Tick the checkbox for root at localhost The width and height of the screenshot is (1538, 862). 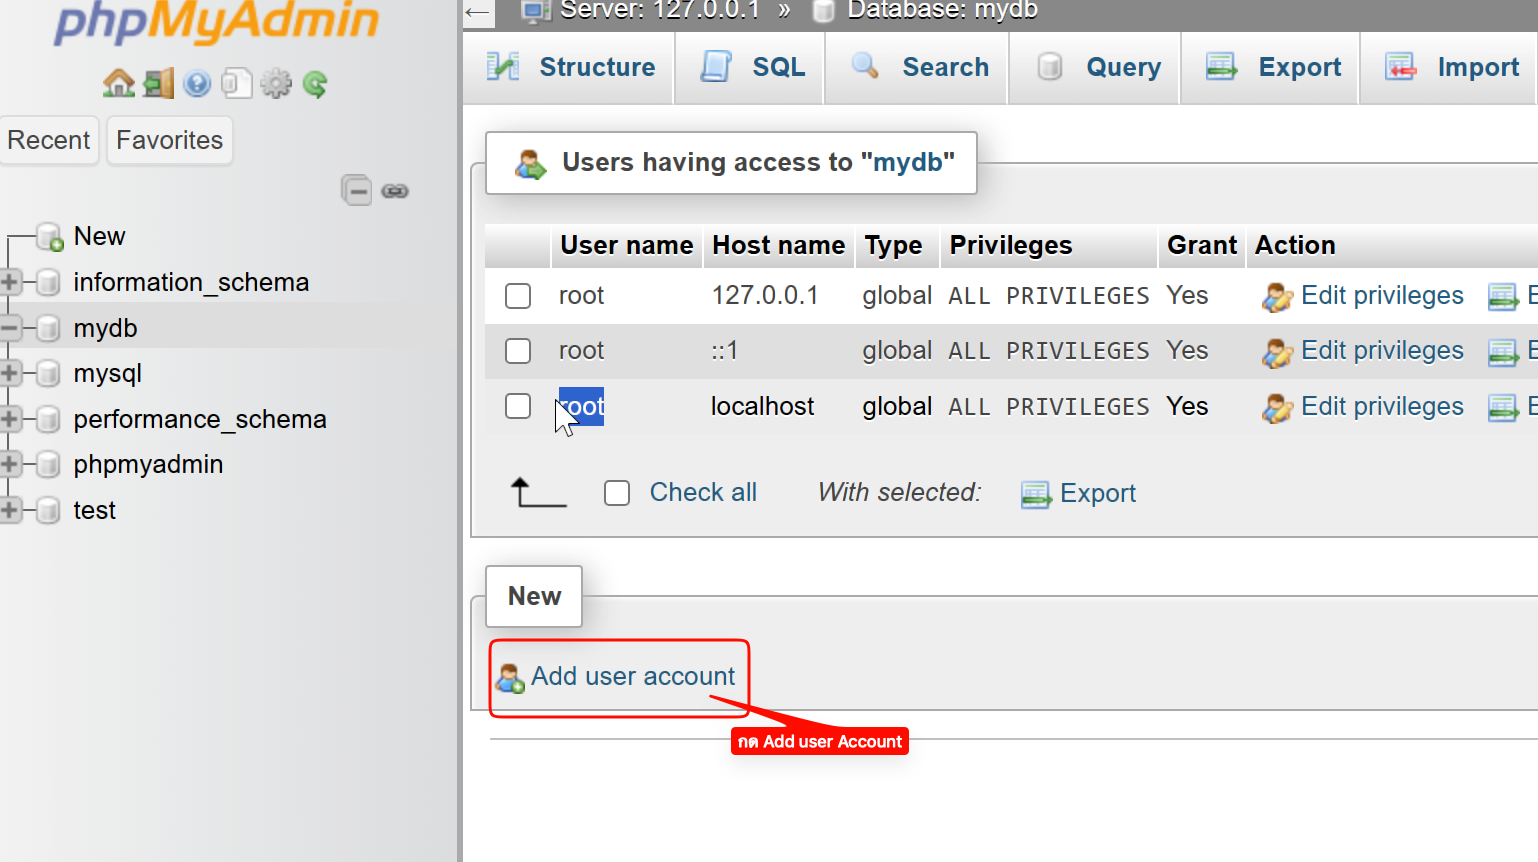518,406
